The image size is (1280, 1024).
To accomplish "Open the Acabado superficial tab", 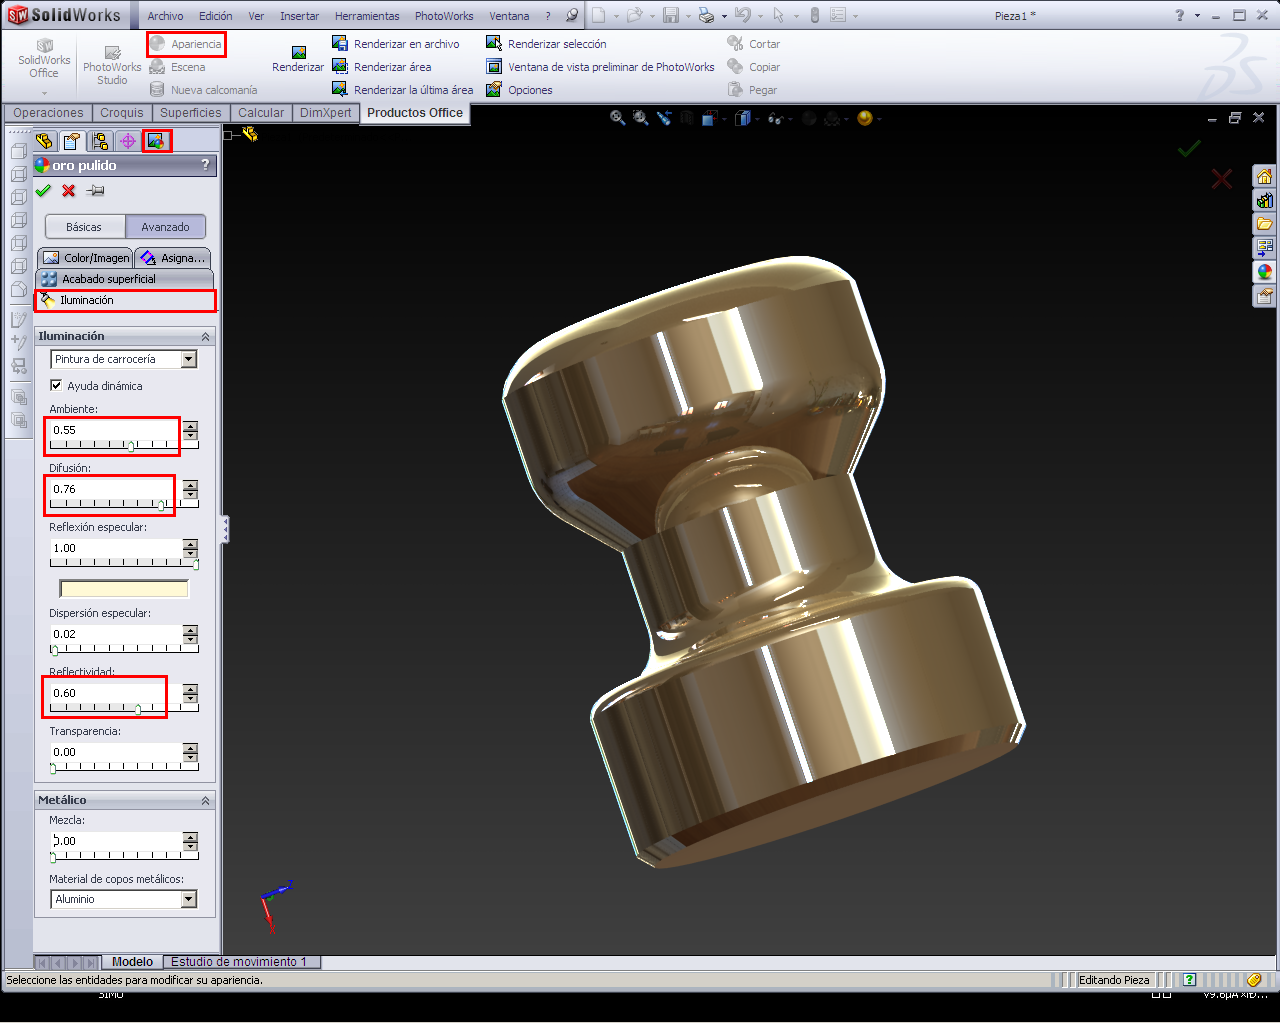I will click(125, 279).
